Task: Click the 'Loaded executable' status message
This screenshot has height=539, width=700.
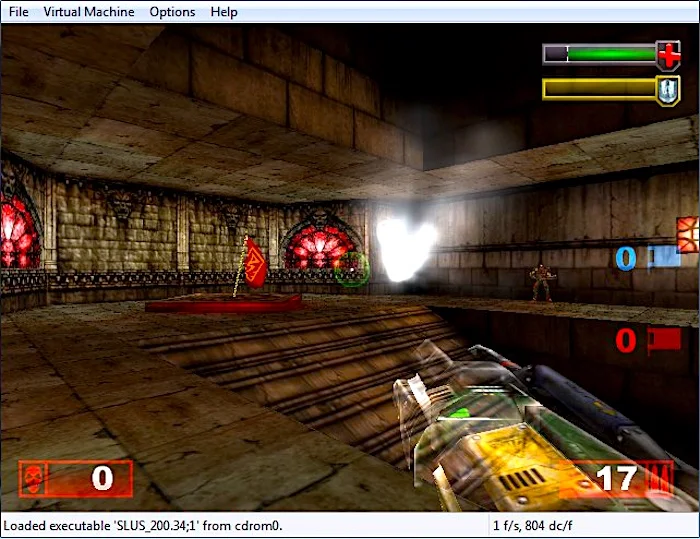Action: [x=143, y=526]
